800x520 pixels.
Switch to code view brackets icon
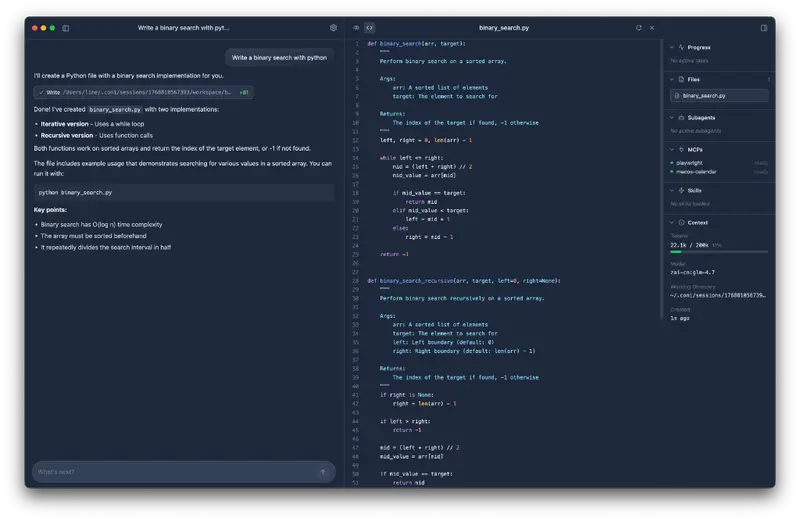[369, 28]
